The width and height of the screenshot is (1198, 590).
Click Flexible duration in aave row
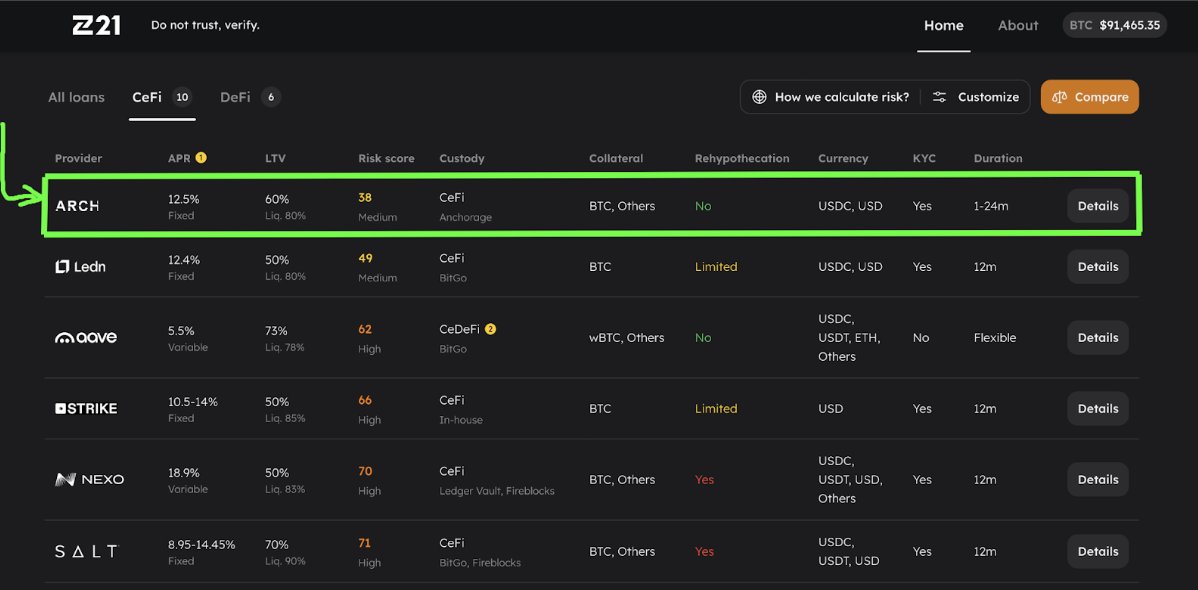pos(995,338)
